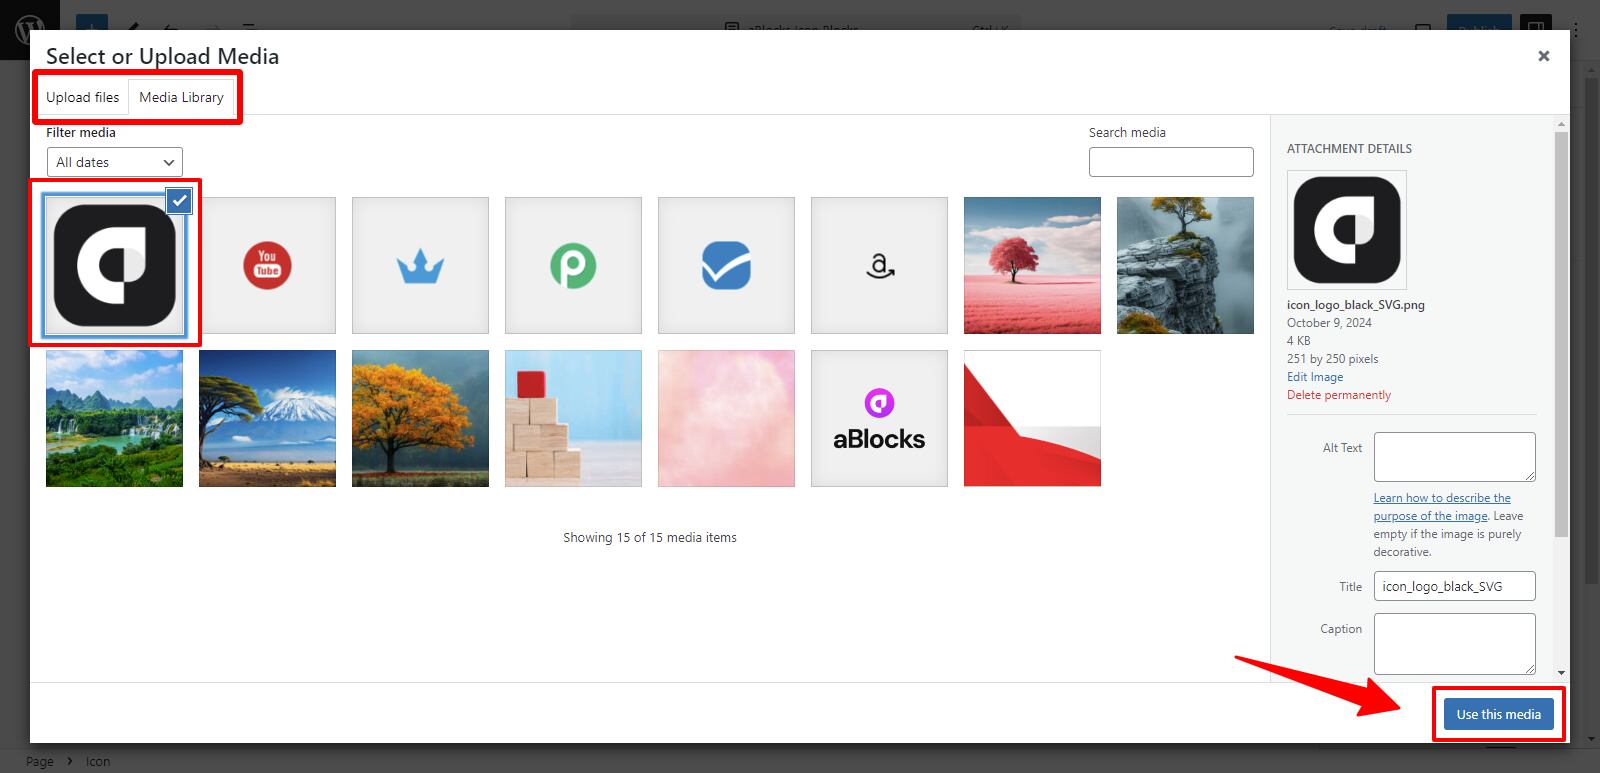Screen dimensions: 1600x773
Task: Select the snowy mountain savanna image
Action: click(x=267, y=418)
